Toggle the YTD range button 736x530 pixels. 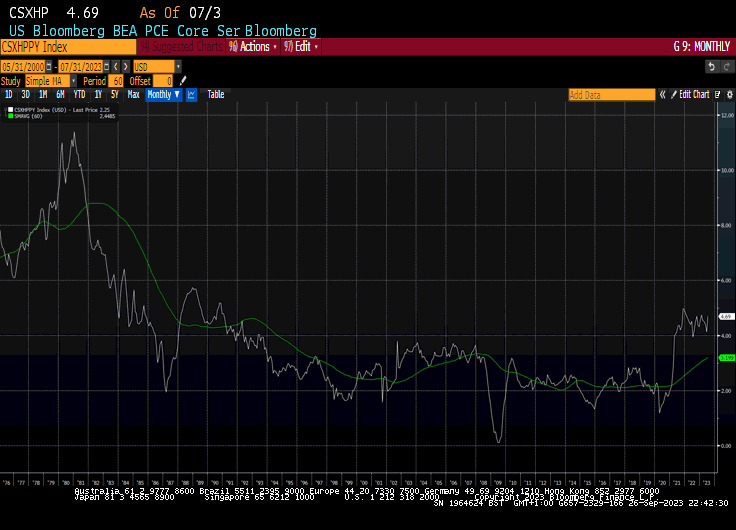point(79,94)
